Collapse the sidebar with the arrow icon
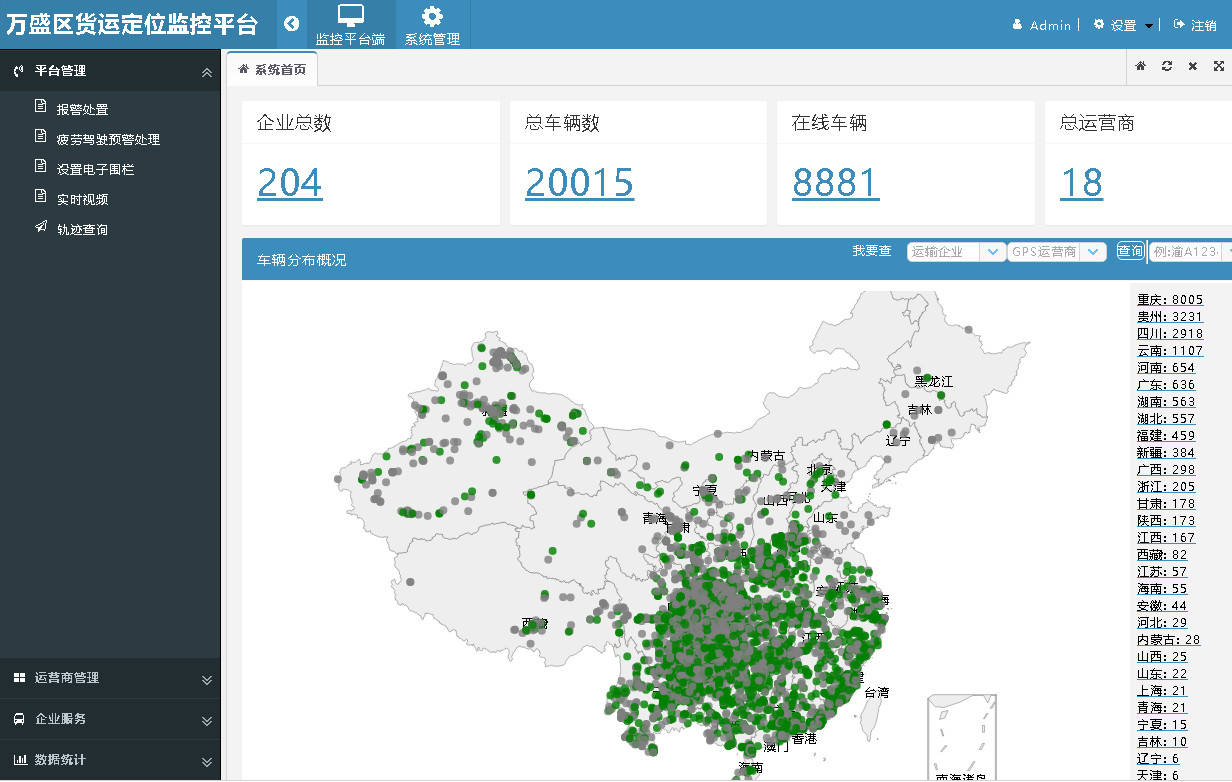Viewport: 1232px width, 782px height. coord(291,24)
